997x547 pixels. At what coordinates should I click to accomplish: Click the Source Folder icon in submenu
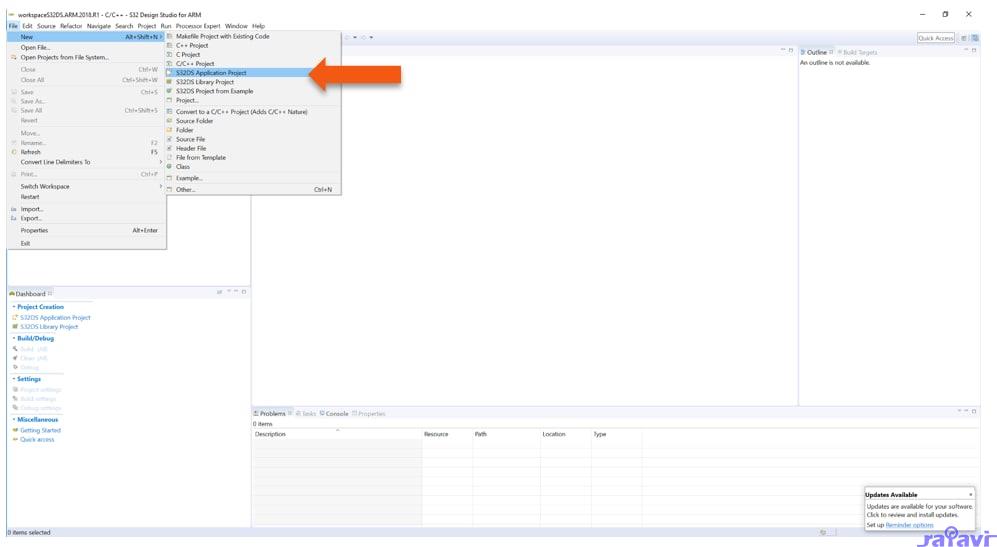pos(169,121)
